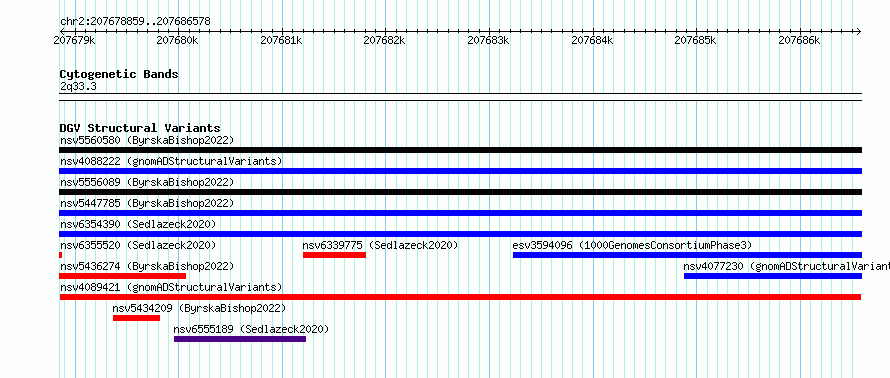Click the 207685k ruler label

pos(696,40)
